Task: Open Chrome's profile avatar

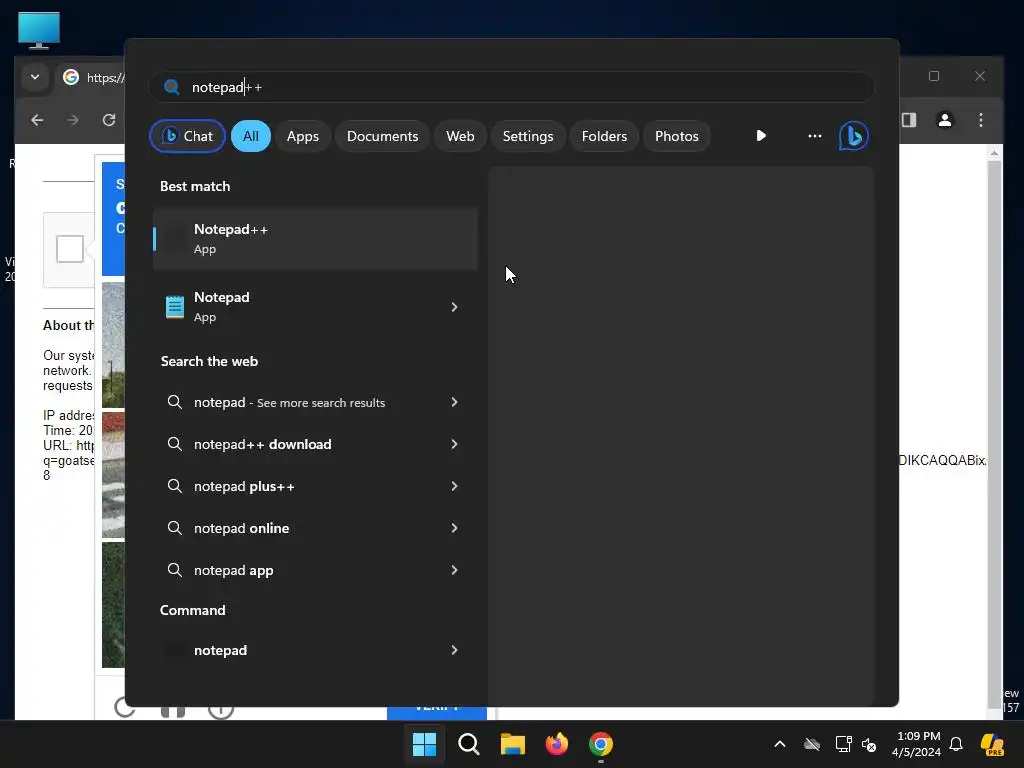Action: click(944, 120)
